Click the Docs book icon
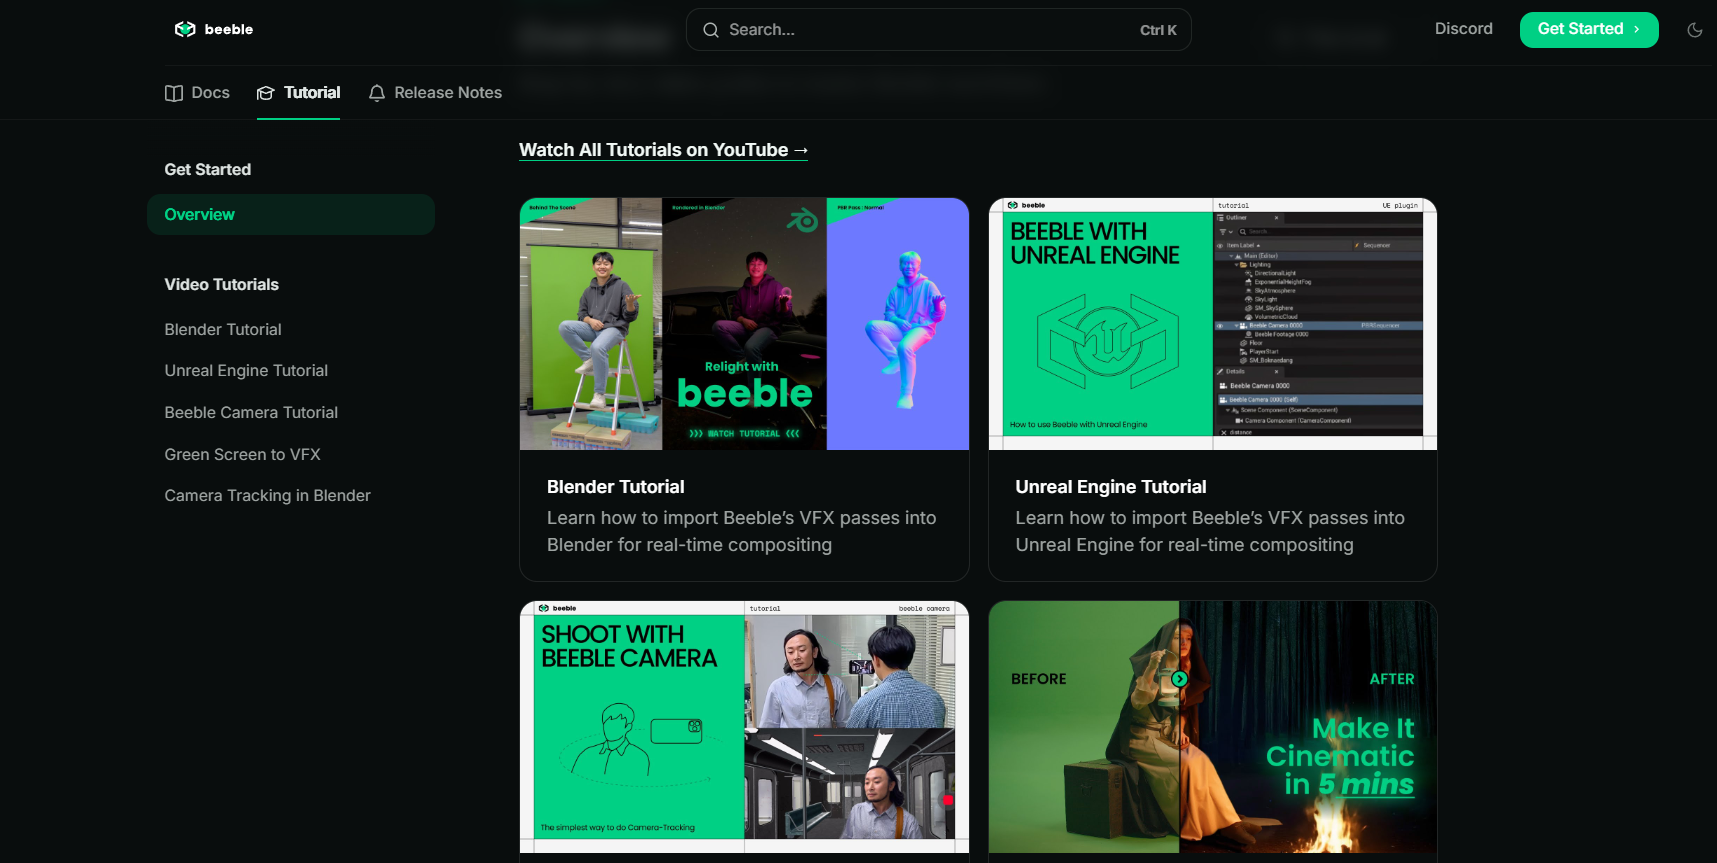1717x863 pixels. [x=174, y=93]
